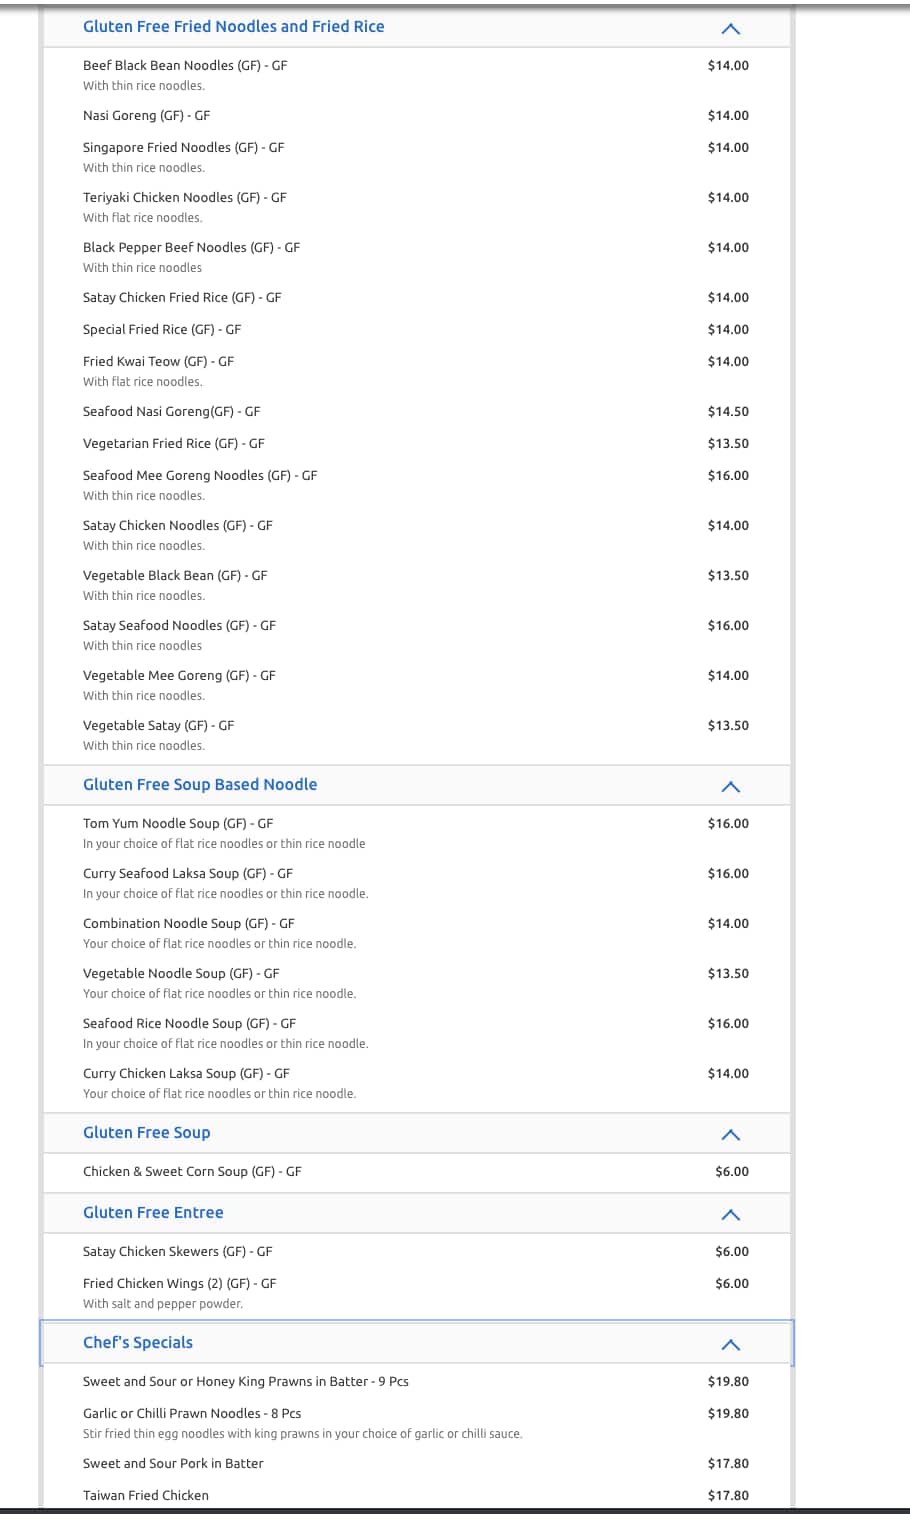Pick Teriyaki Chicken Noodles (GF)
The width and height of the screenshot is (910, 1514).
click(x=184, y=198)
